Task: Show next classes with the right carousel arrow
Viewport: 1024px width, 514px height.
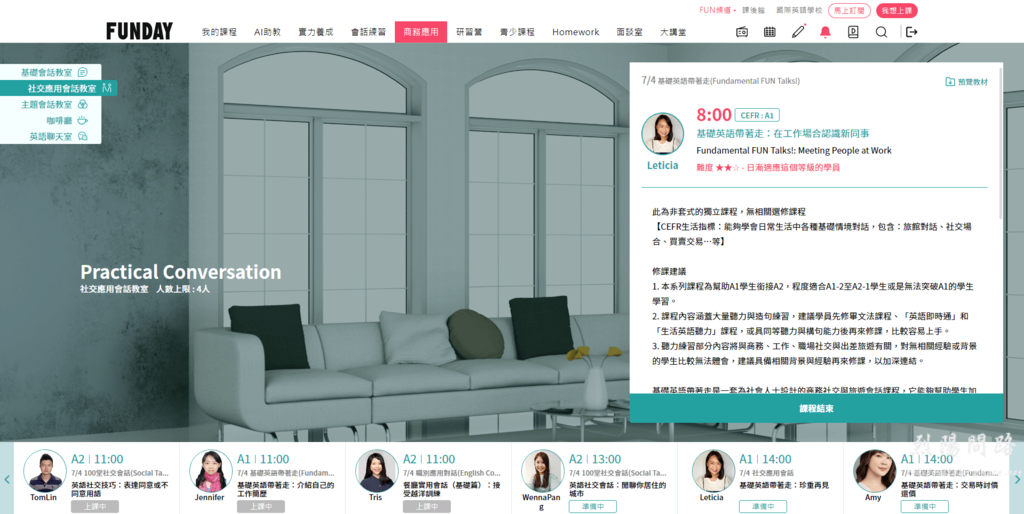Action: (x=1017, y=479)
